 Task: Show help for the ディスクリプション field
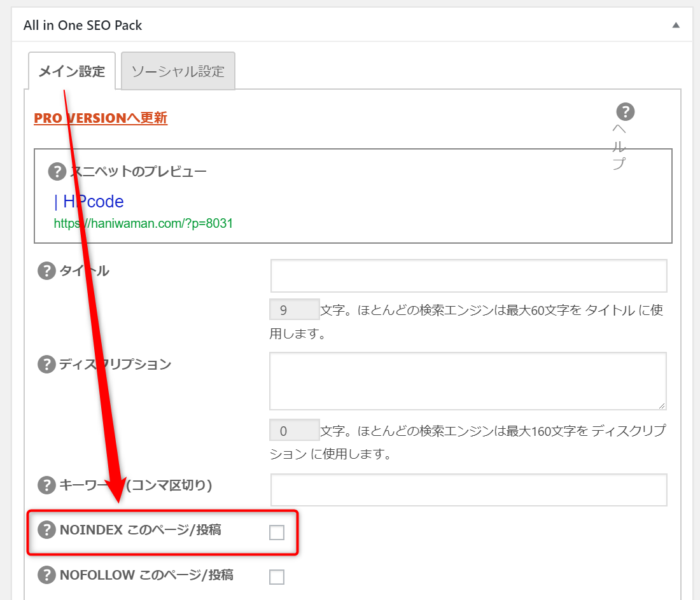45,364
